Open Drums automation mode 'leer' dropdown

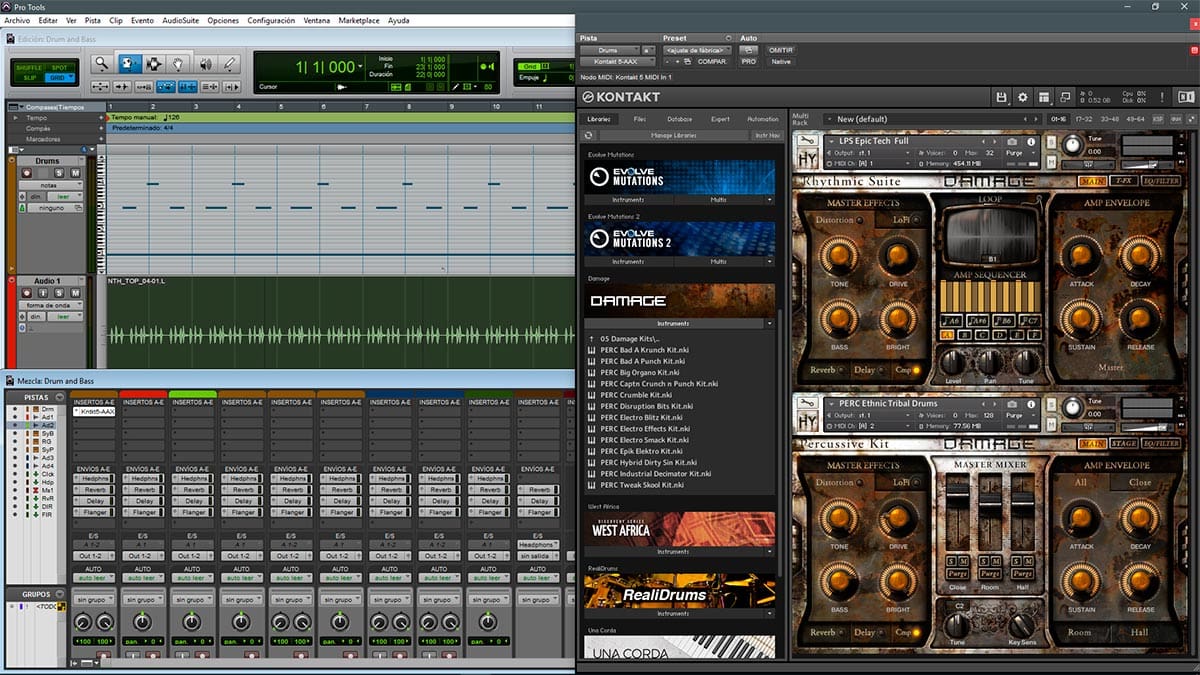(x=64, y=196)
